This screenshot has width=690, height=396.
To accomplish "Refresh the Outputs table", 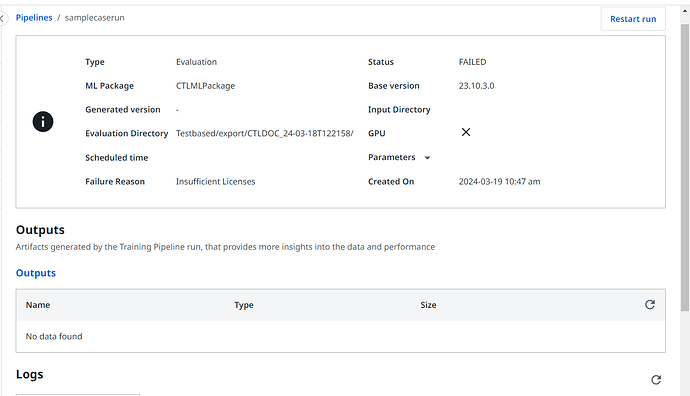I will (x=650, y=304).
